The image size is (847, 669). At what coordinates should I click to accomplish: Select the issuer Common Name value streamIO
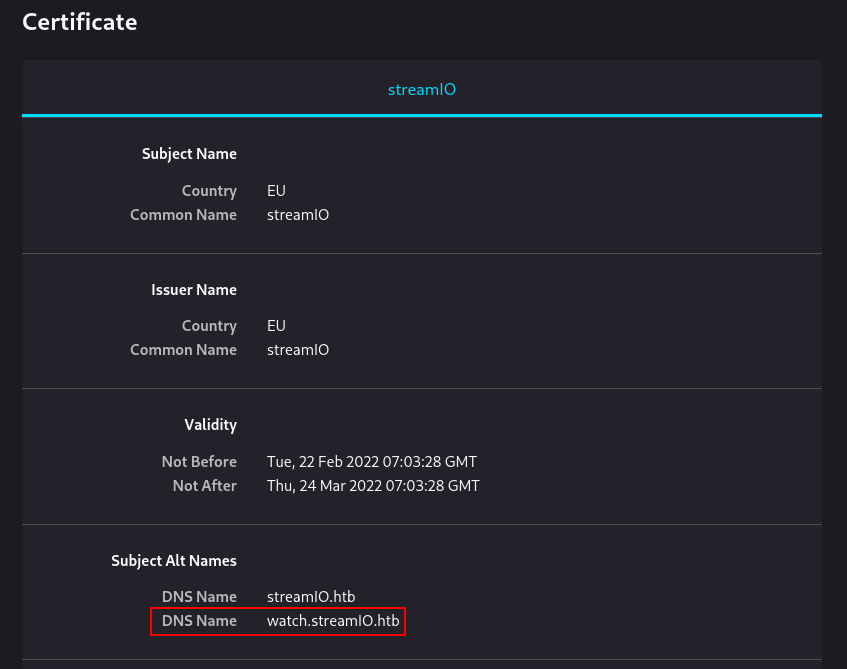click(x=298, y=350)
